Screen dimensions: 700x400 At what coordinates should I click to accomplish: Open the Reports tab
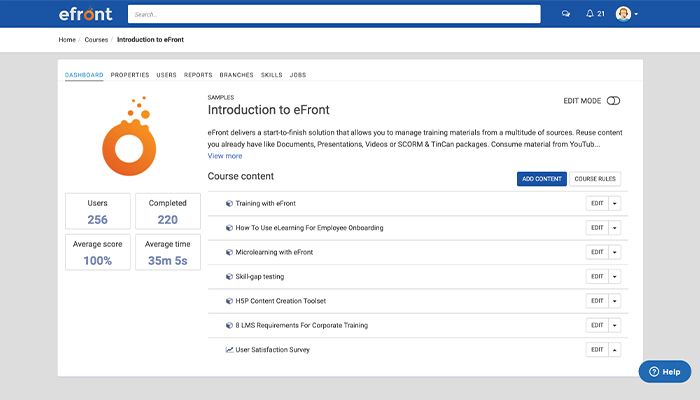click(198, 75)
